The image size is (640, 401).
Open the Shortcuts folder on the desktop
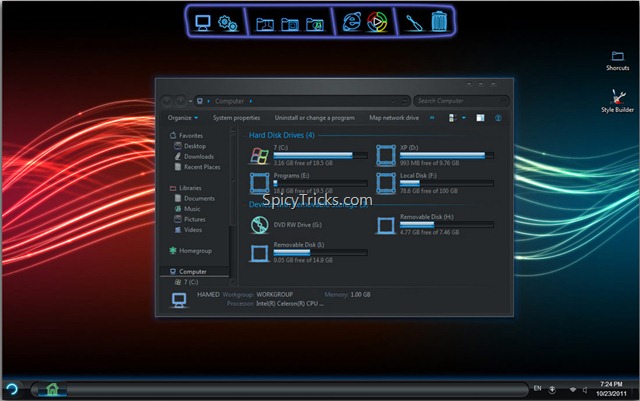point(617,60)
